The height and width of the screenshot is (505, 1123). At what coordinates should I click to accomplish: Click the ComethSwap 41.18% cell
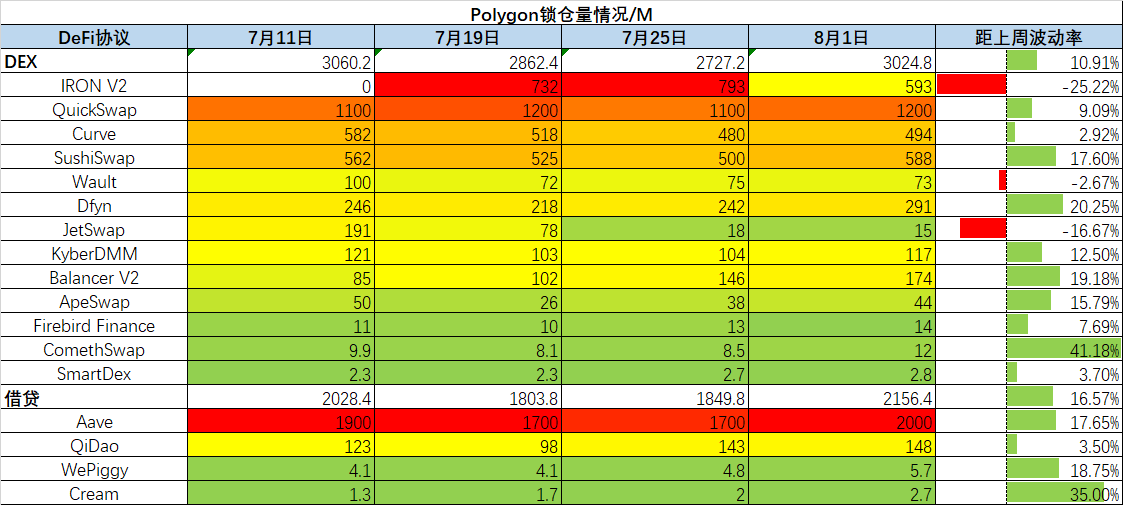coord(1028,350)
